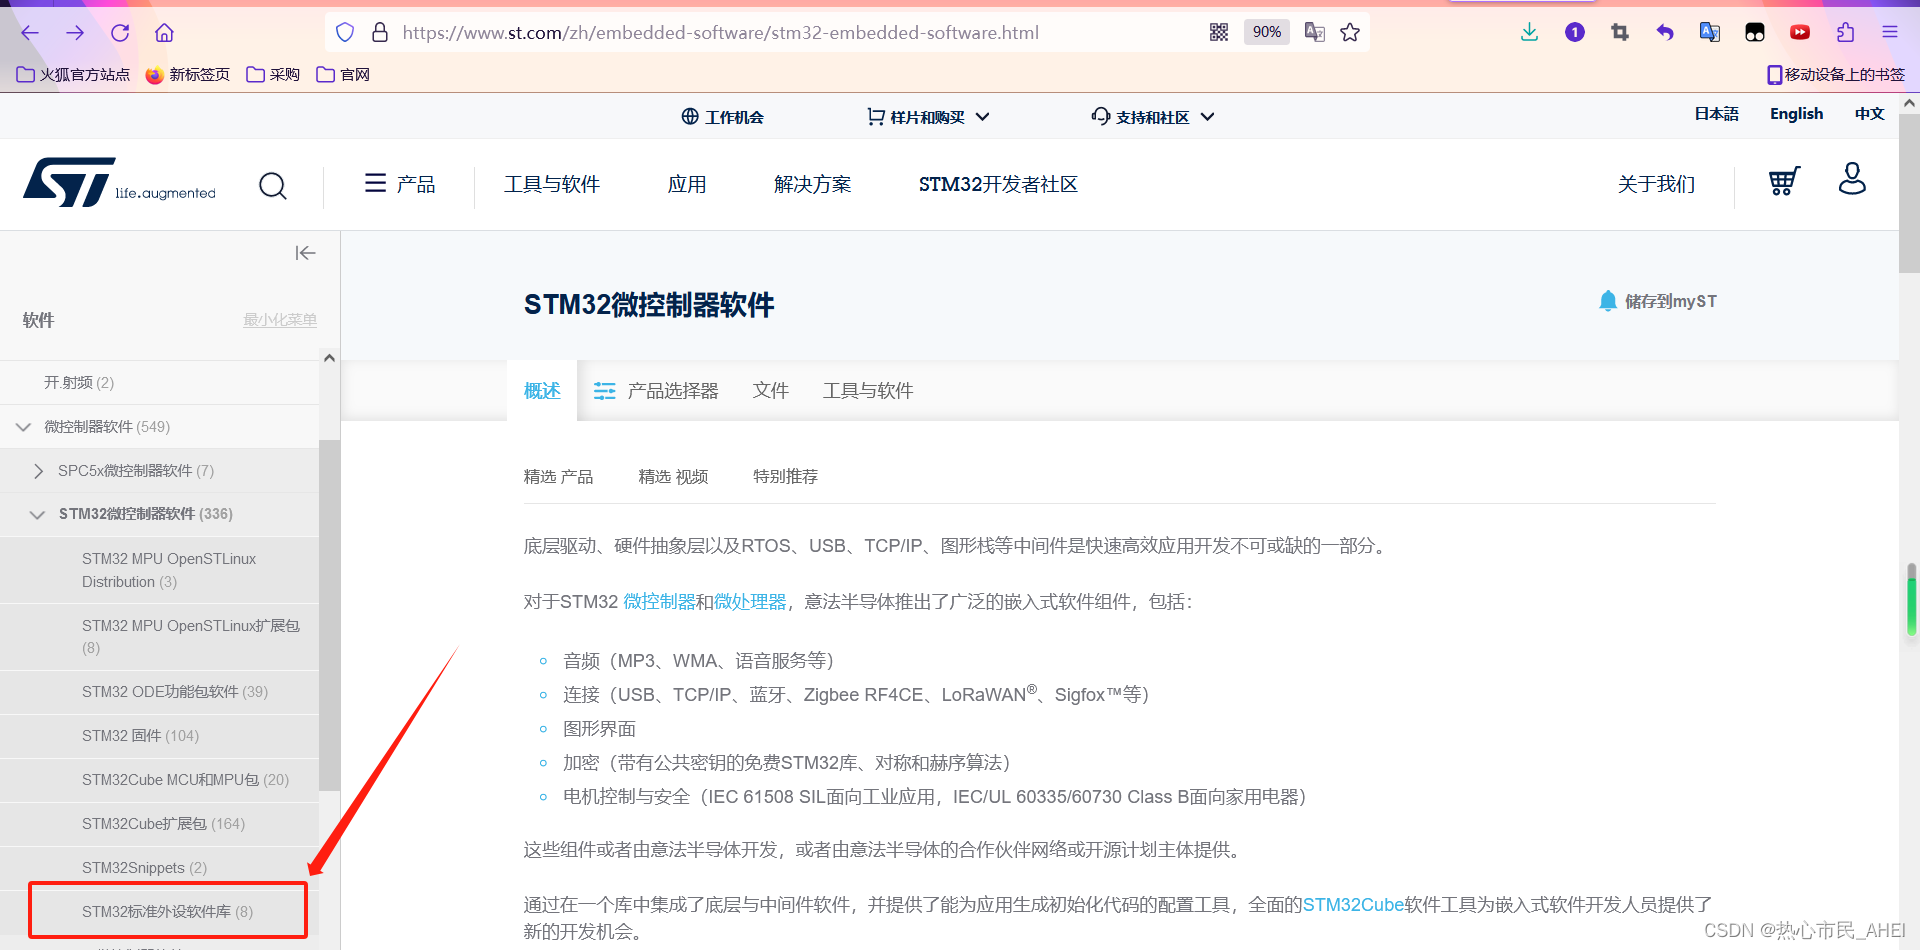
Task: Switch language to 中文
Action: tap(1869, 114)
